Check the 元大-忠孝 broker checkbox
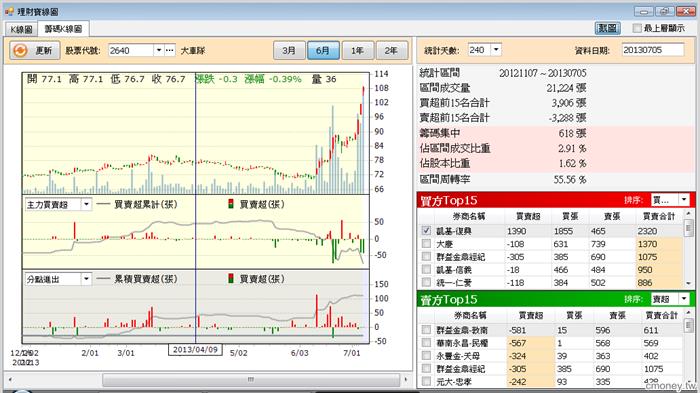Viewport: 700px width, 393px height. [x=426, y=381]
